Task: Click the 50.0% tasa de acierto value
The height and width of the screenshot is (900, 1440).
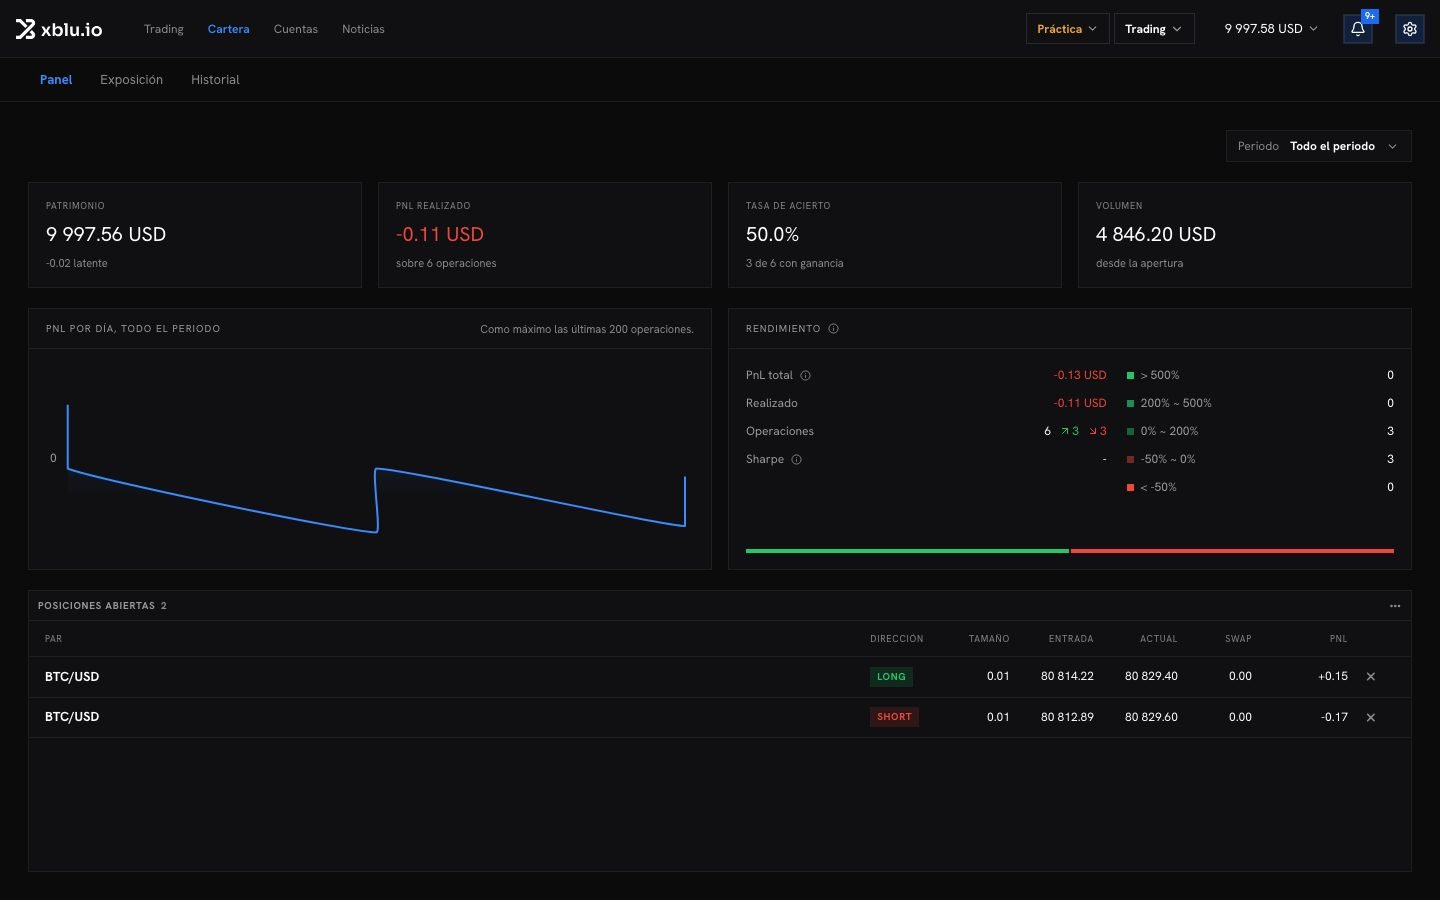Action: coord(772,235)
